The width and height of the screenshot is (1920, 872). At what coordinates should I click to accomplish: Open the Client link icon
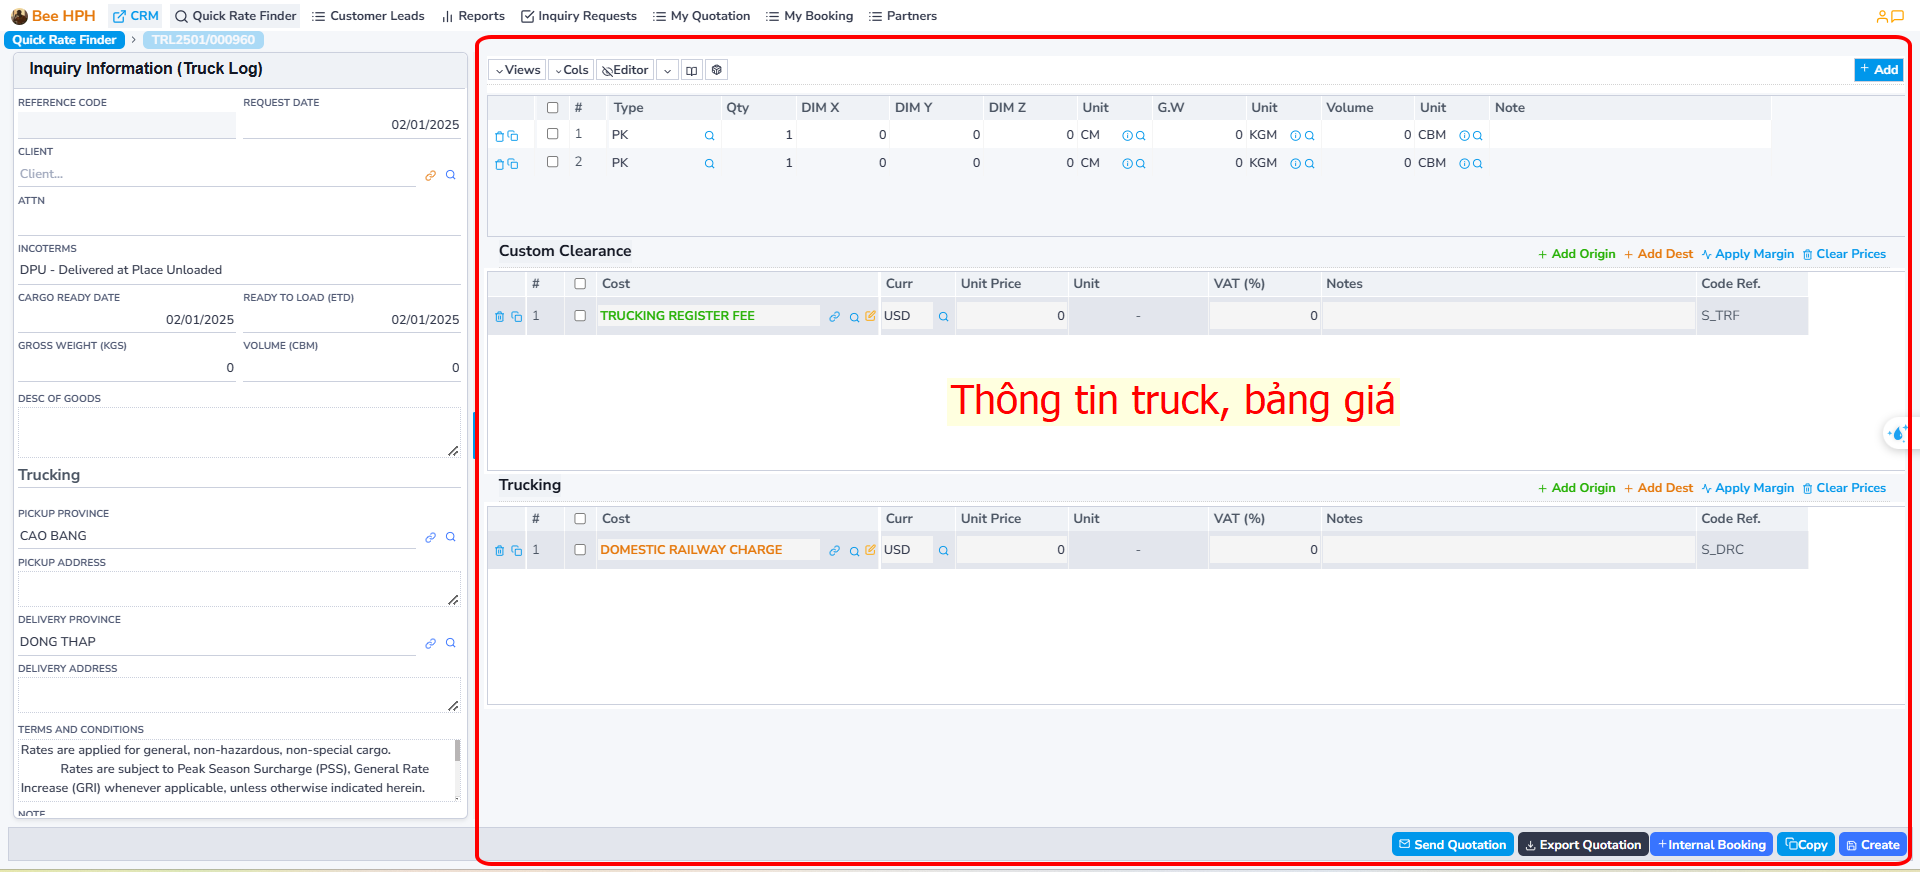430,175
